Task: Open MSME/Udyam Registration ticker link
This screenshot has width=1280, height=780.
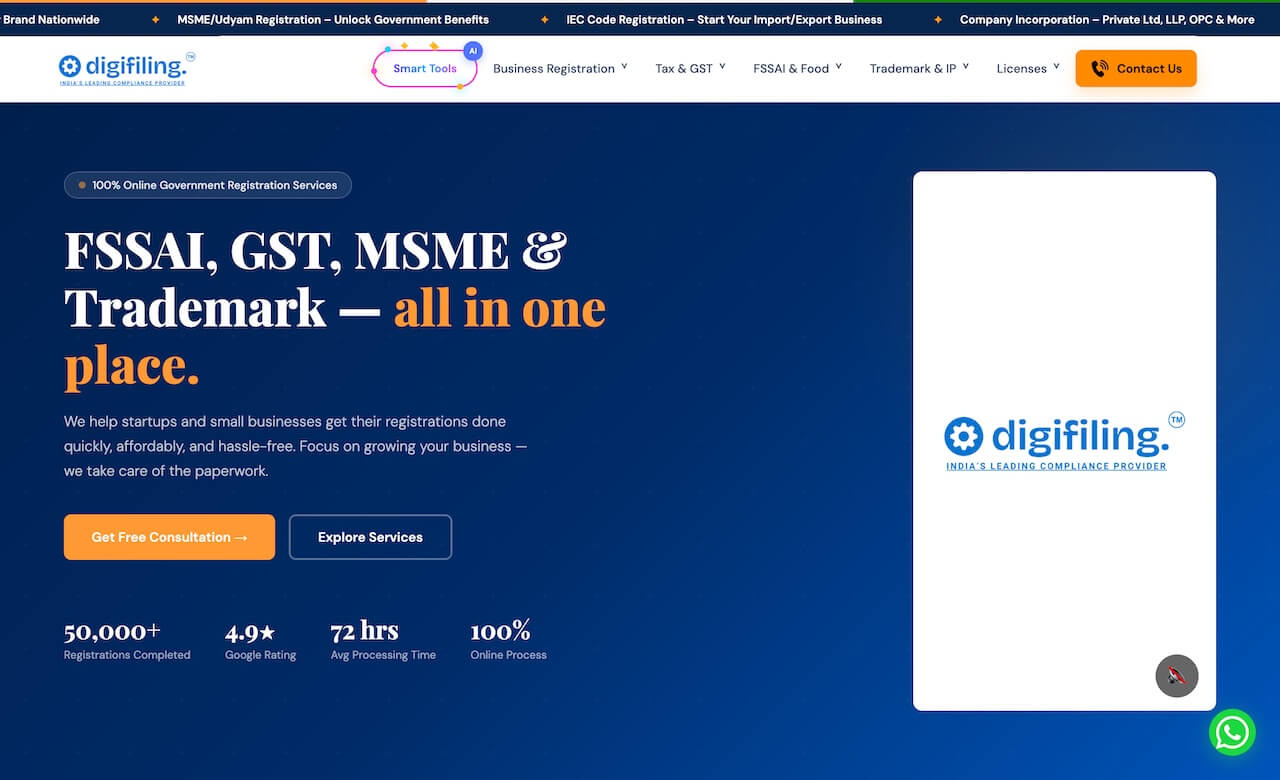Action: click(333, 19)
